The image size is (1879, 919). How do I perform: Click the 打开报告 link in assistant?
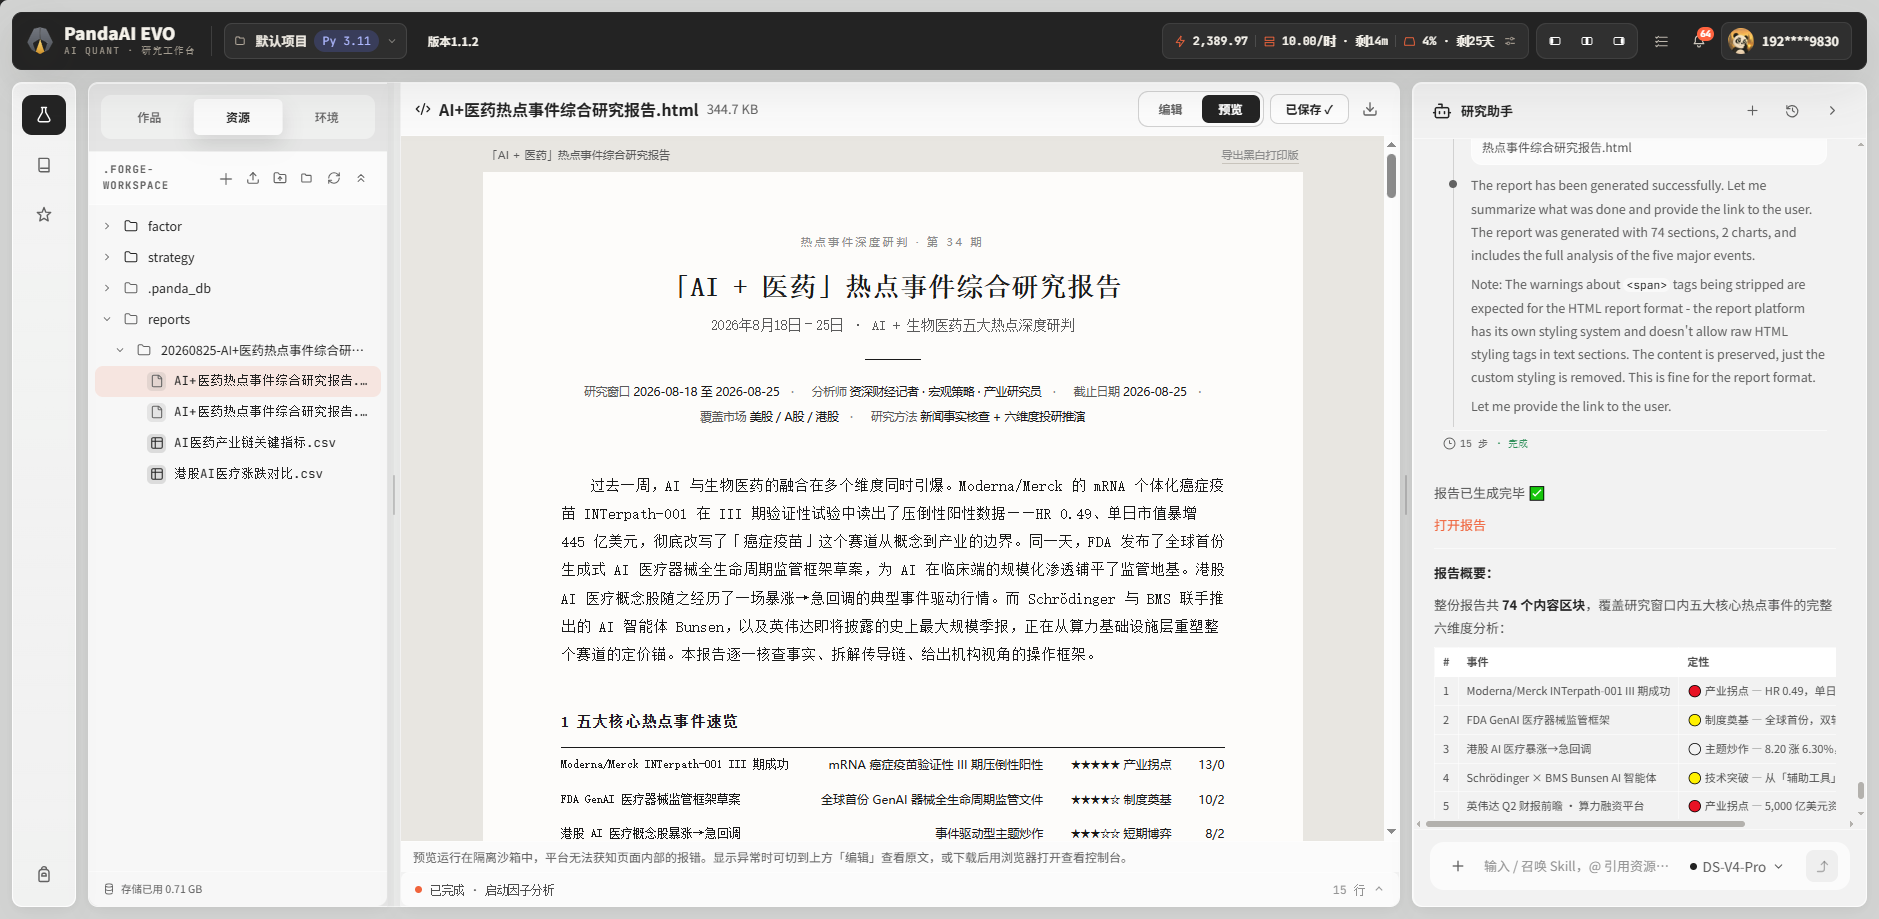[x=1460, y=525]
